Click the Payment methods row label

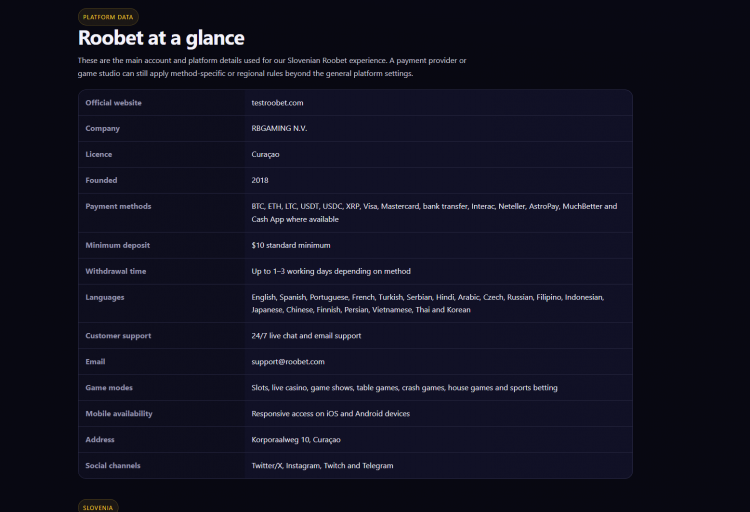pos(118,206)
